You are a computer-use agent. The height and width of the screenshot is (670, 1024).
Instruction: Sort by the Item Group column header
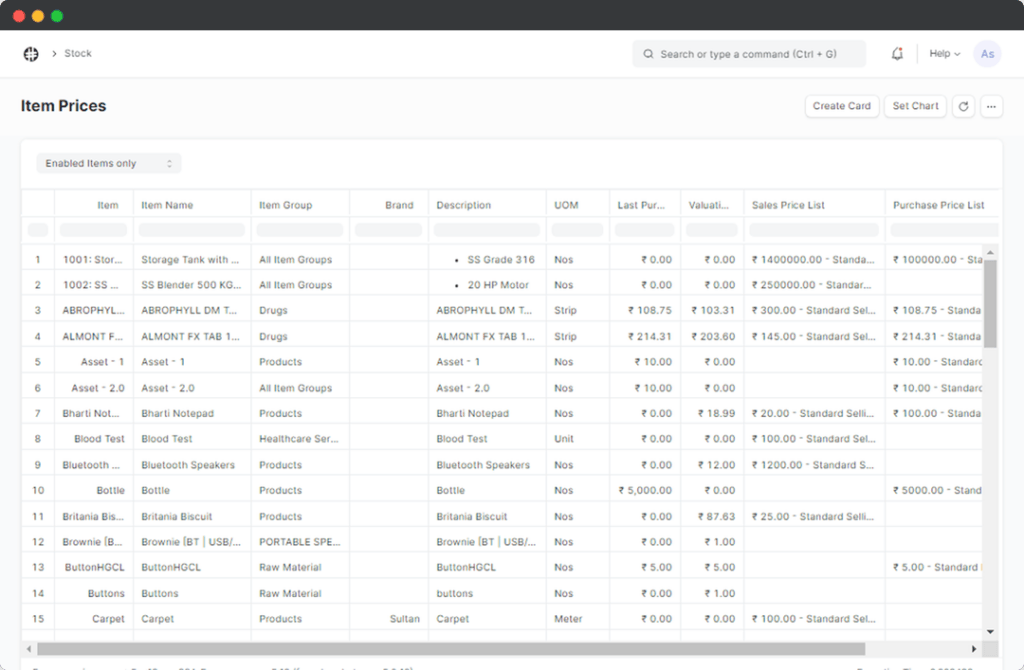coord(286,205)
